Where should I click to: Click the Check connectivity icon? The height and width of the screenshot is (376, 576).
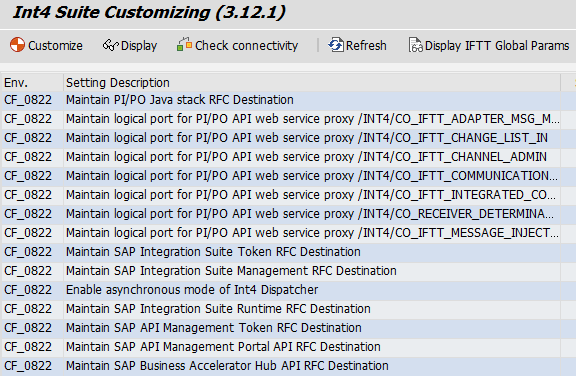pos(184,44)
